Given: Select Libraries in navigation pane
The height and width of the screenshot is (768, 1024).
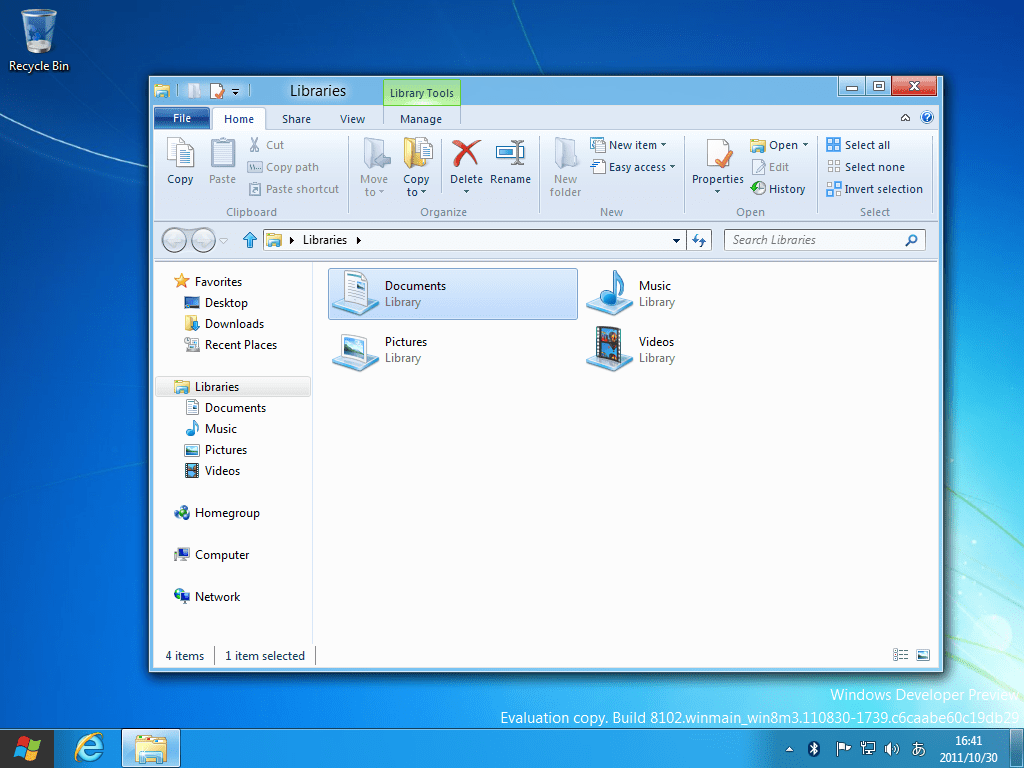Looking at the screenshot, I should [232, 387].
